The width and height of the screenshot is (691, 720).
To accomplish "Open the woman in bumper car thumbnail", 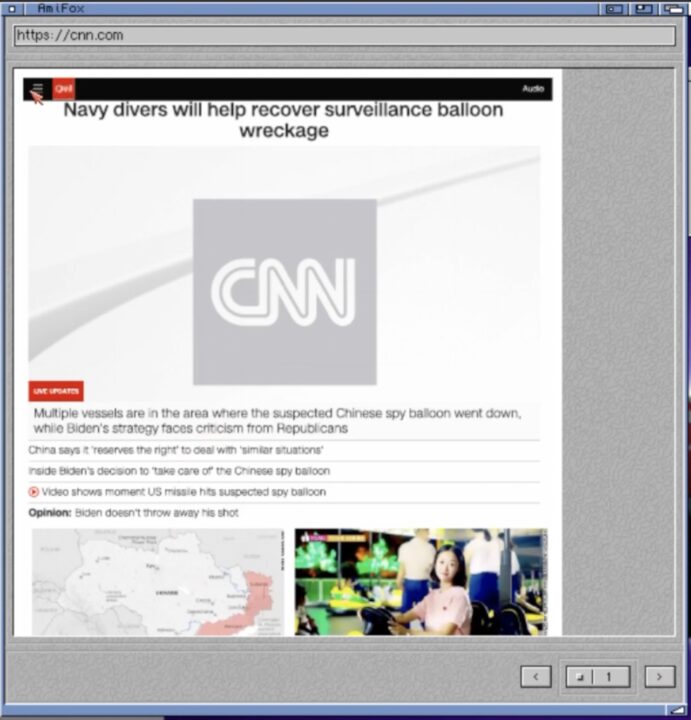I will [421, 582].
